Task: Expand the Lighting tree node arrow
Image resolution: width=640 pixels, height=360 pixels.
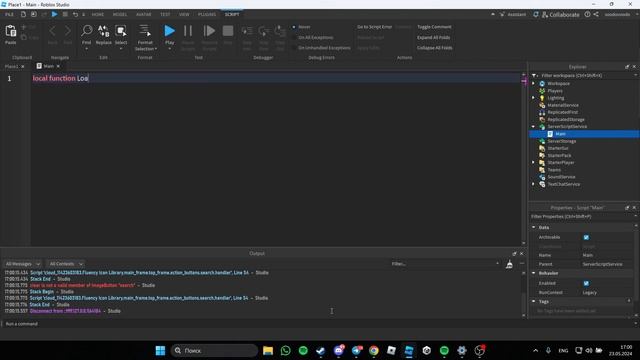Action: click(x=533, y=98)
